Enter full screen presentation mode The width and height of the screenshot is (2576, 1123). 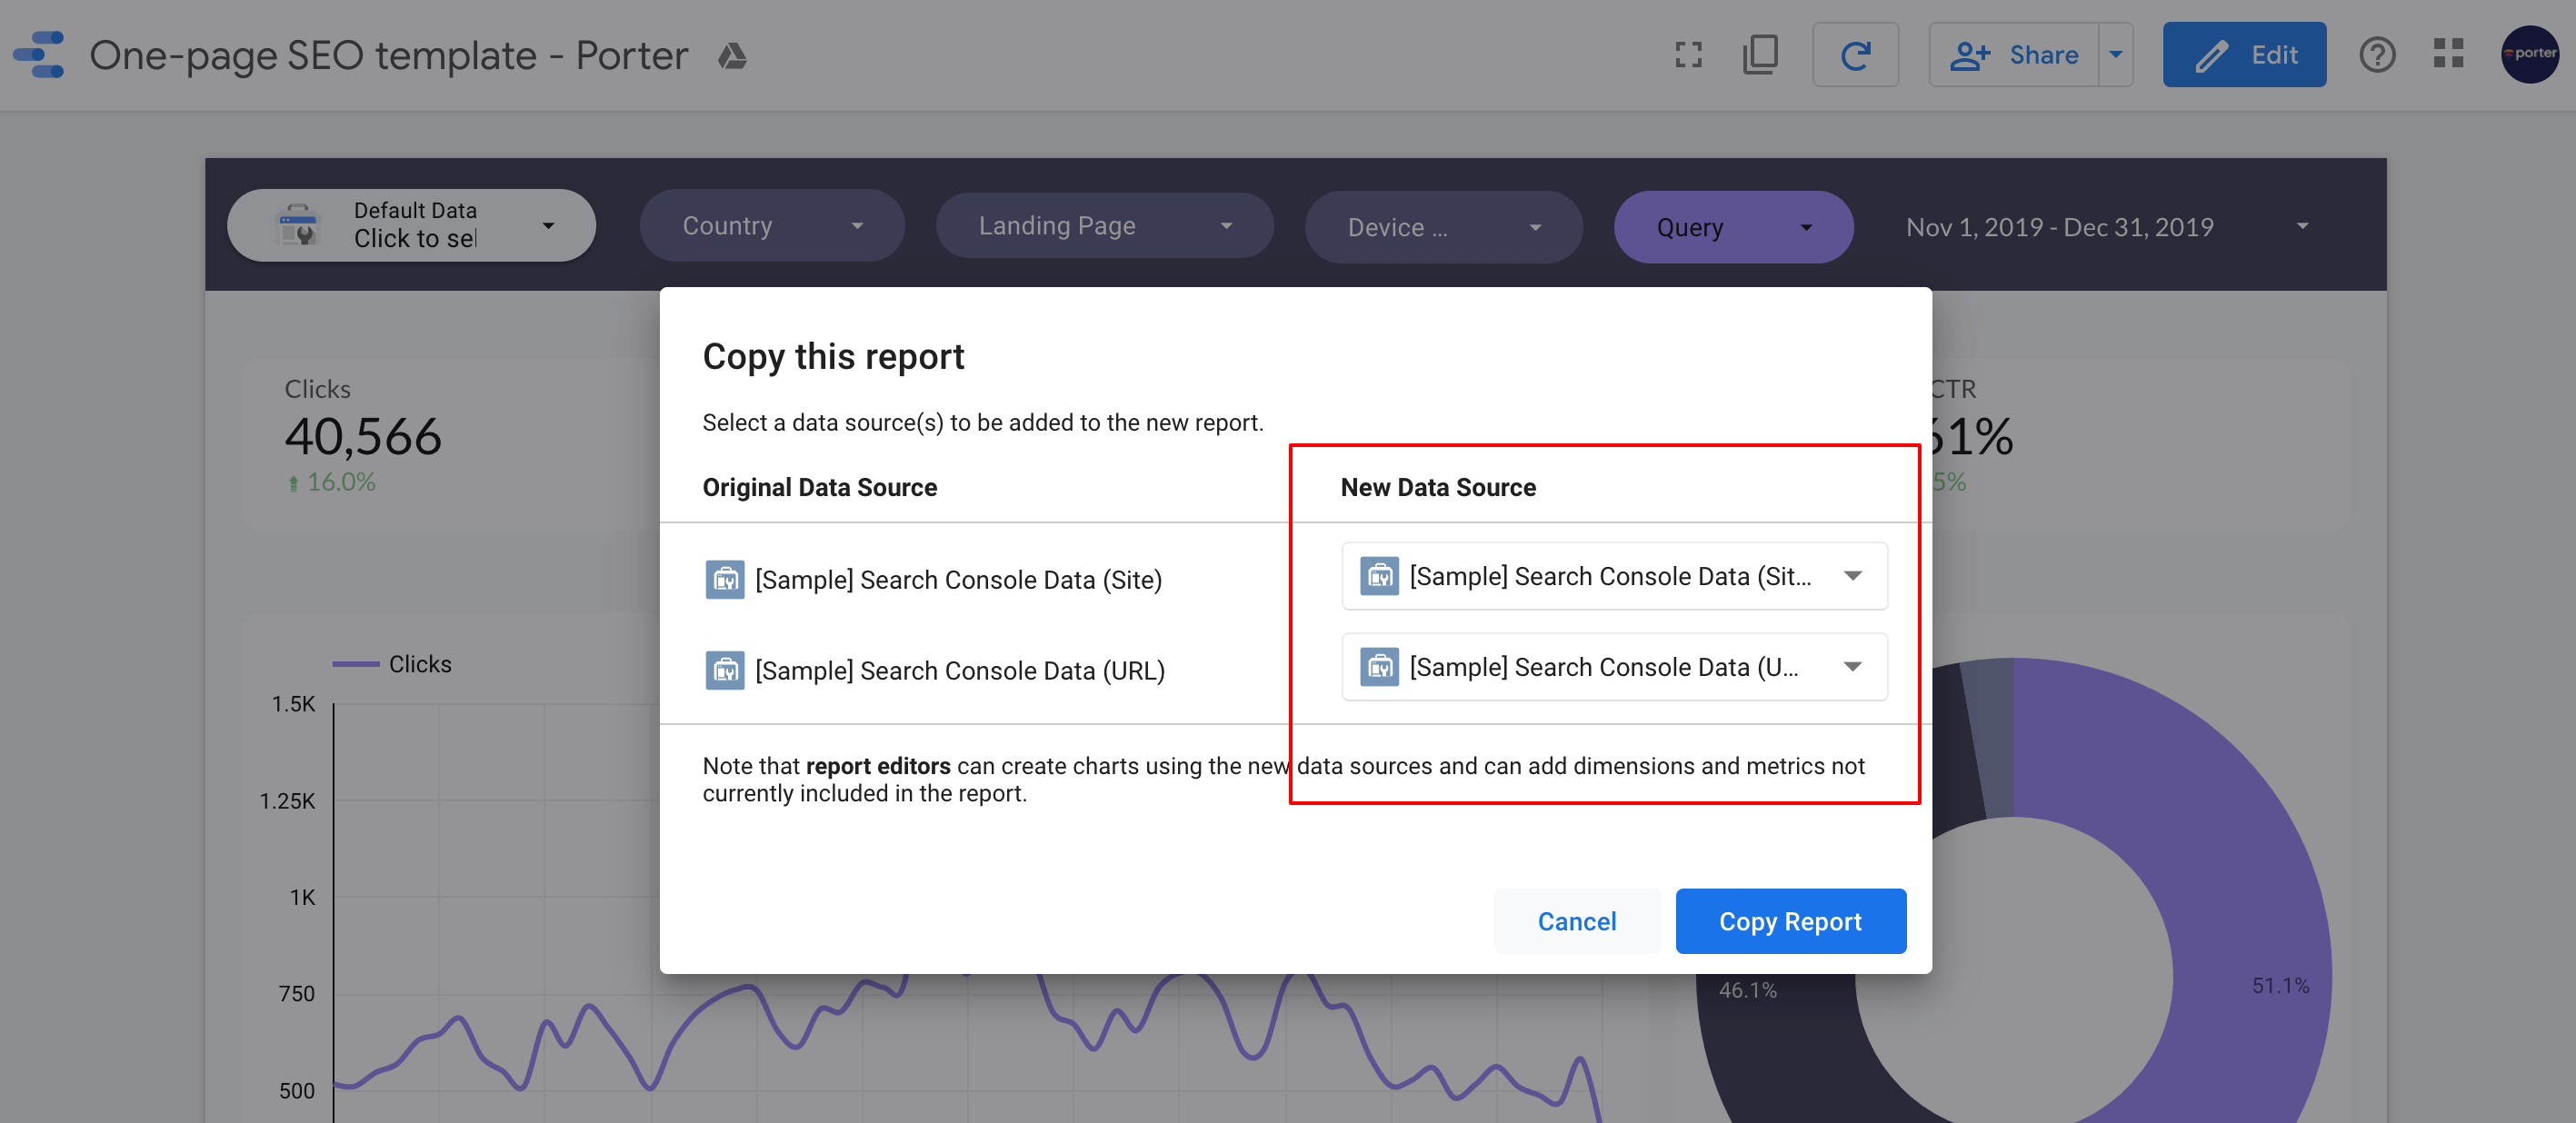[x=1688, y=55]
